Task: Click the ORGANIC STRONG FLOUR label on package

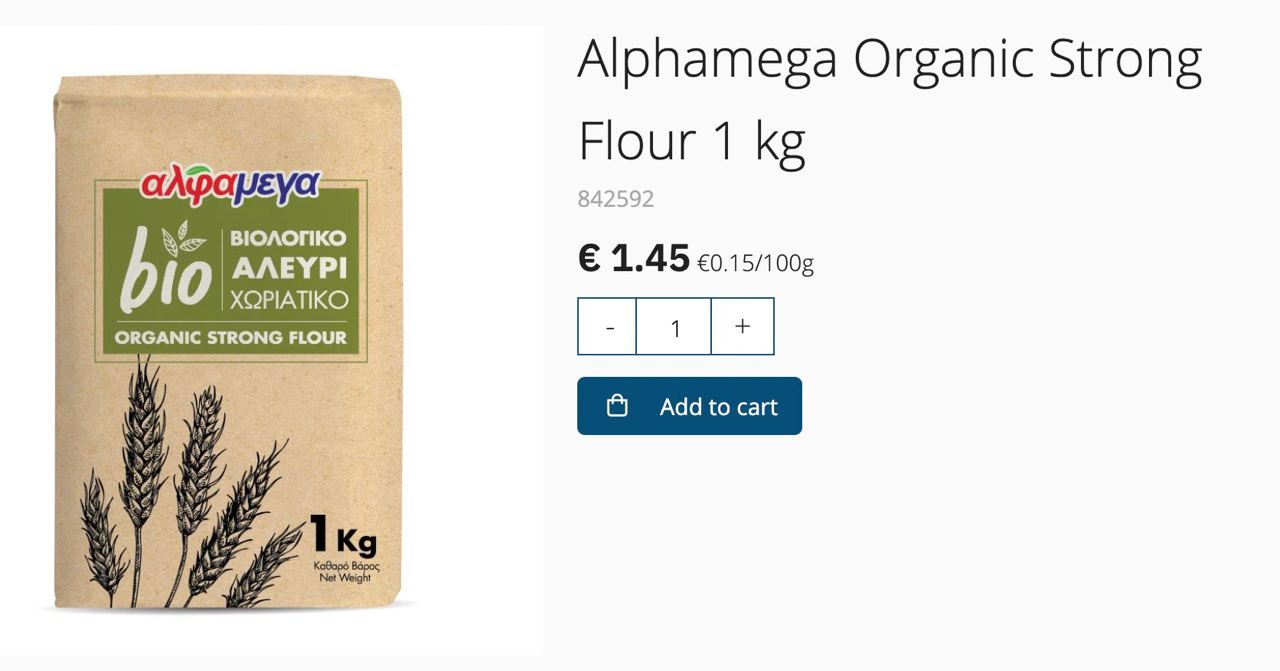Action: pos(231,338)
